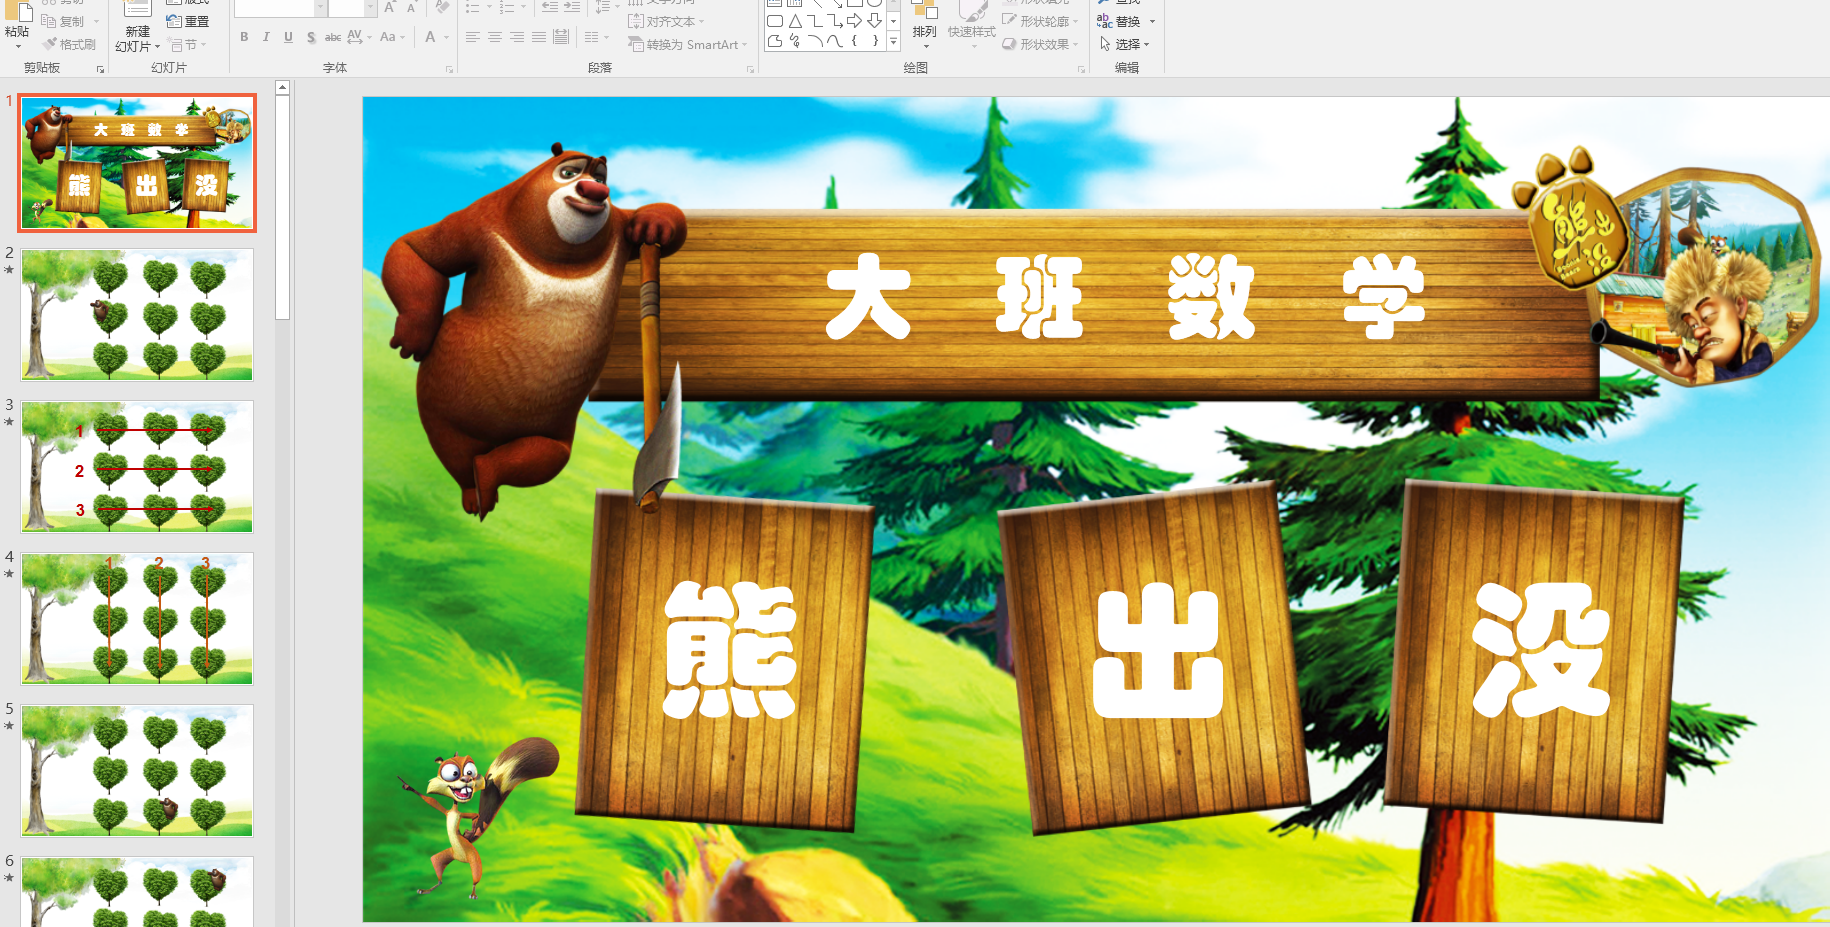This screenshot has width=1830, height=927.
Task: Apply distributed text alignment
Action: coord(561,37)
